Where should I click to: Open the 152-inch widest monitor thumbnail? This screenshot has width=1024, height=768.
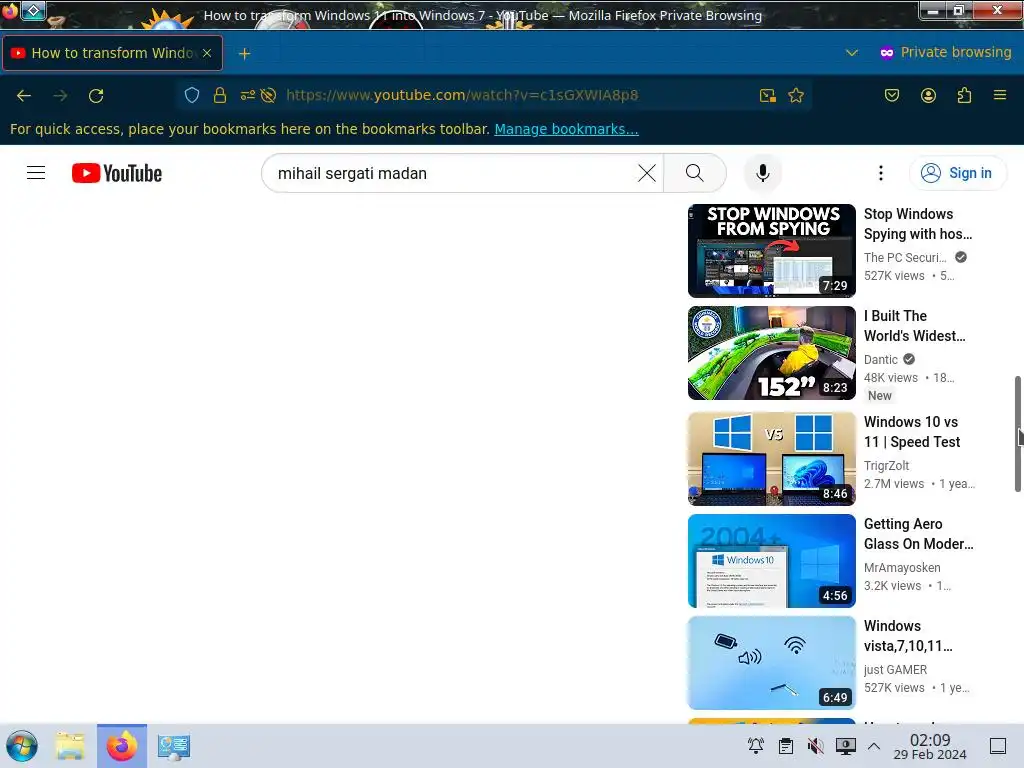(771, 353)
